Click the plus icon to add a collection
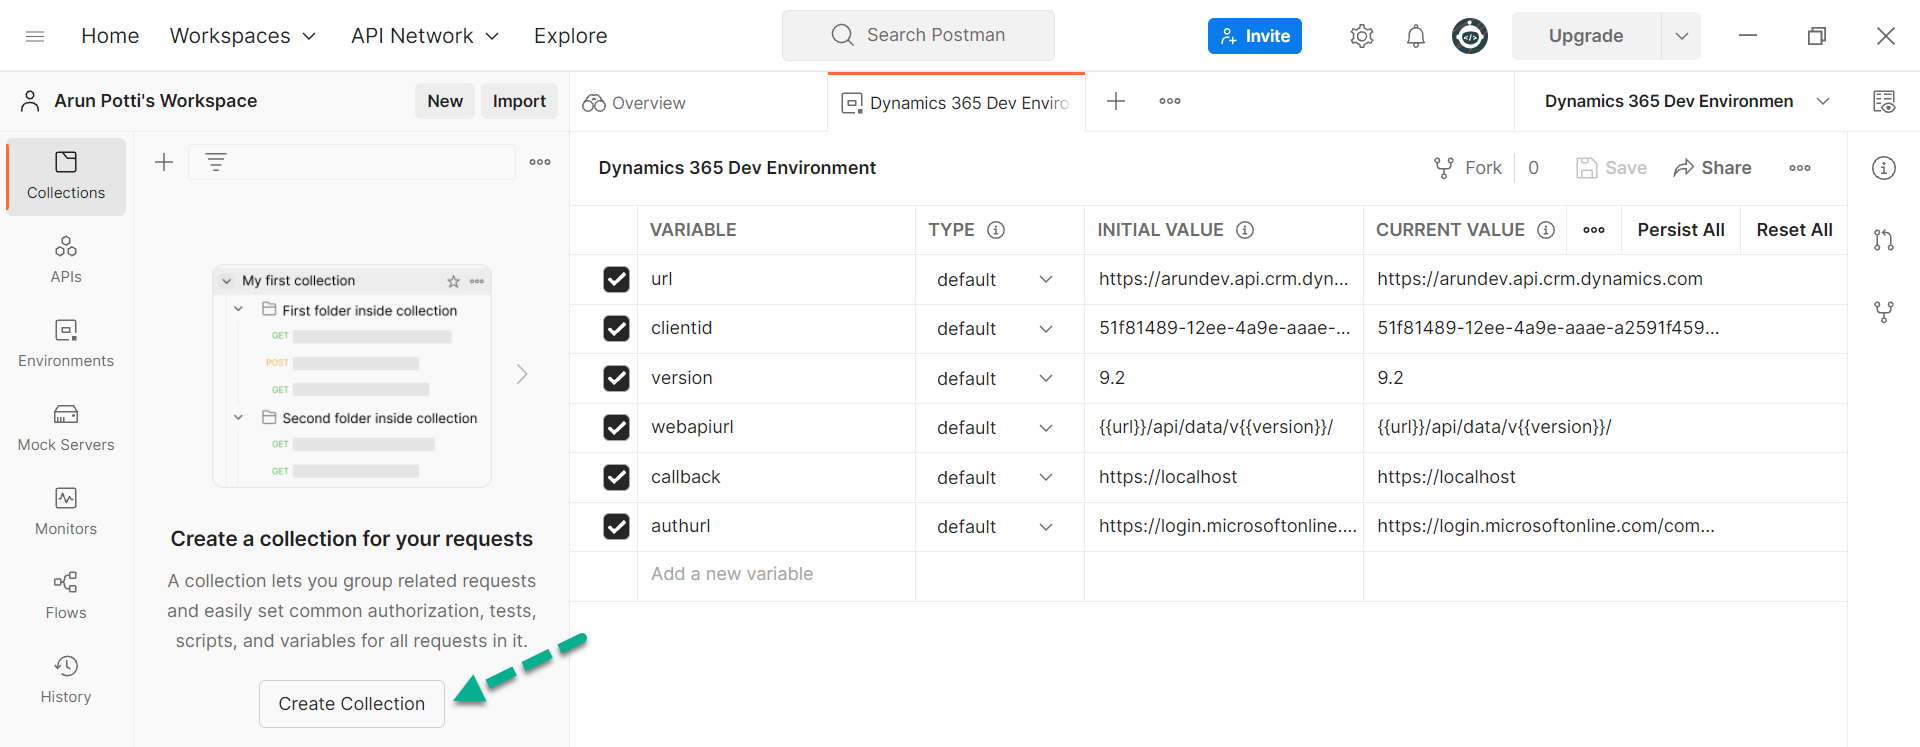The width and height of the screenshot is (1920, 747). tap(164, 162)
